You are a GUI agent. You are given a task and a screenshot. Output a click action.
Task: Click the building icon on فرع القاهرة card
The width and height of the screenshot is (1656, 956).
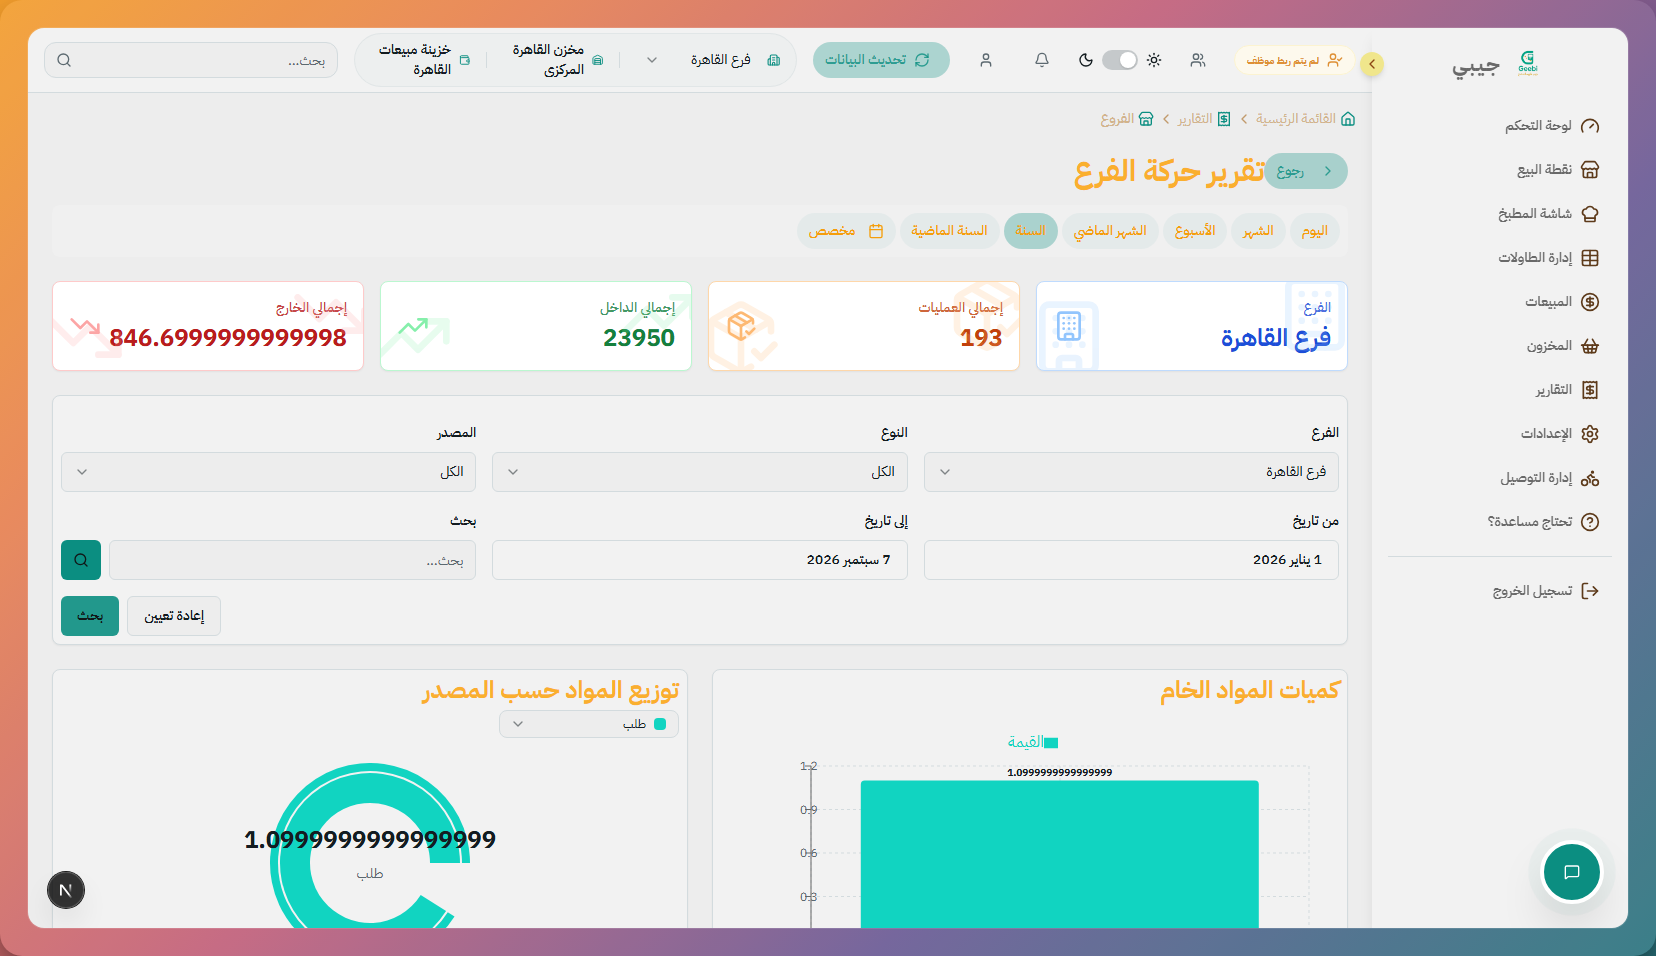pos(1069,327)
